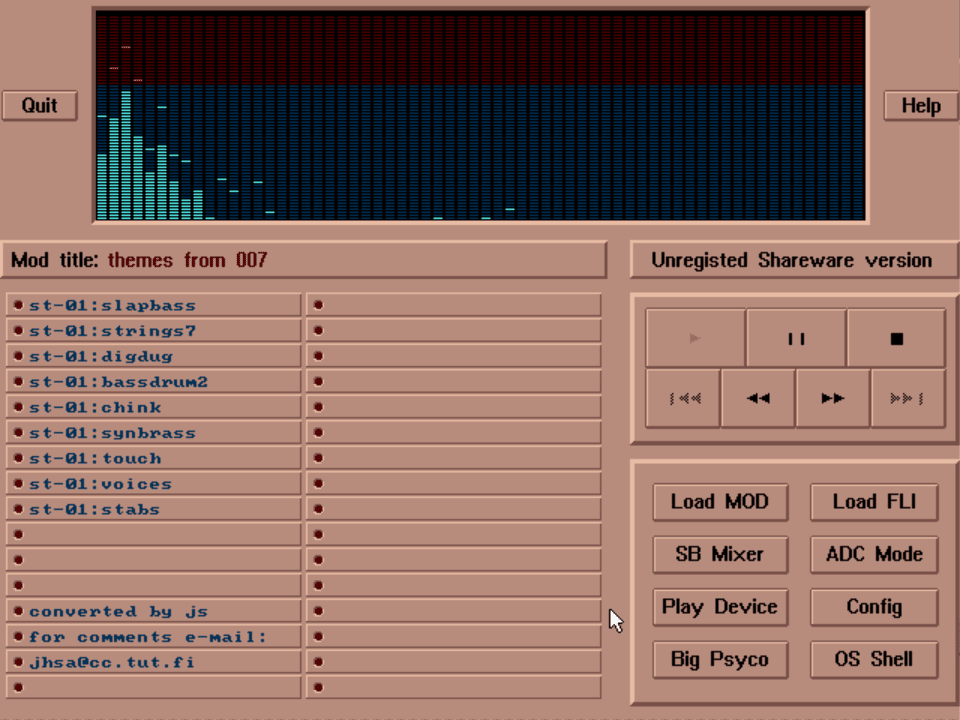The image size is (960, 720).
Task: Pause the current MOD playback
Action: [796, 339]
